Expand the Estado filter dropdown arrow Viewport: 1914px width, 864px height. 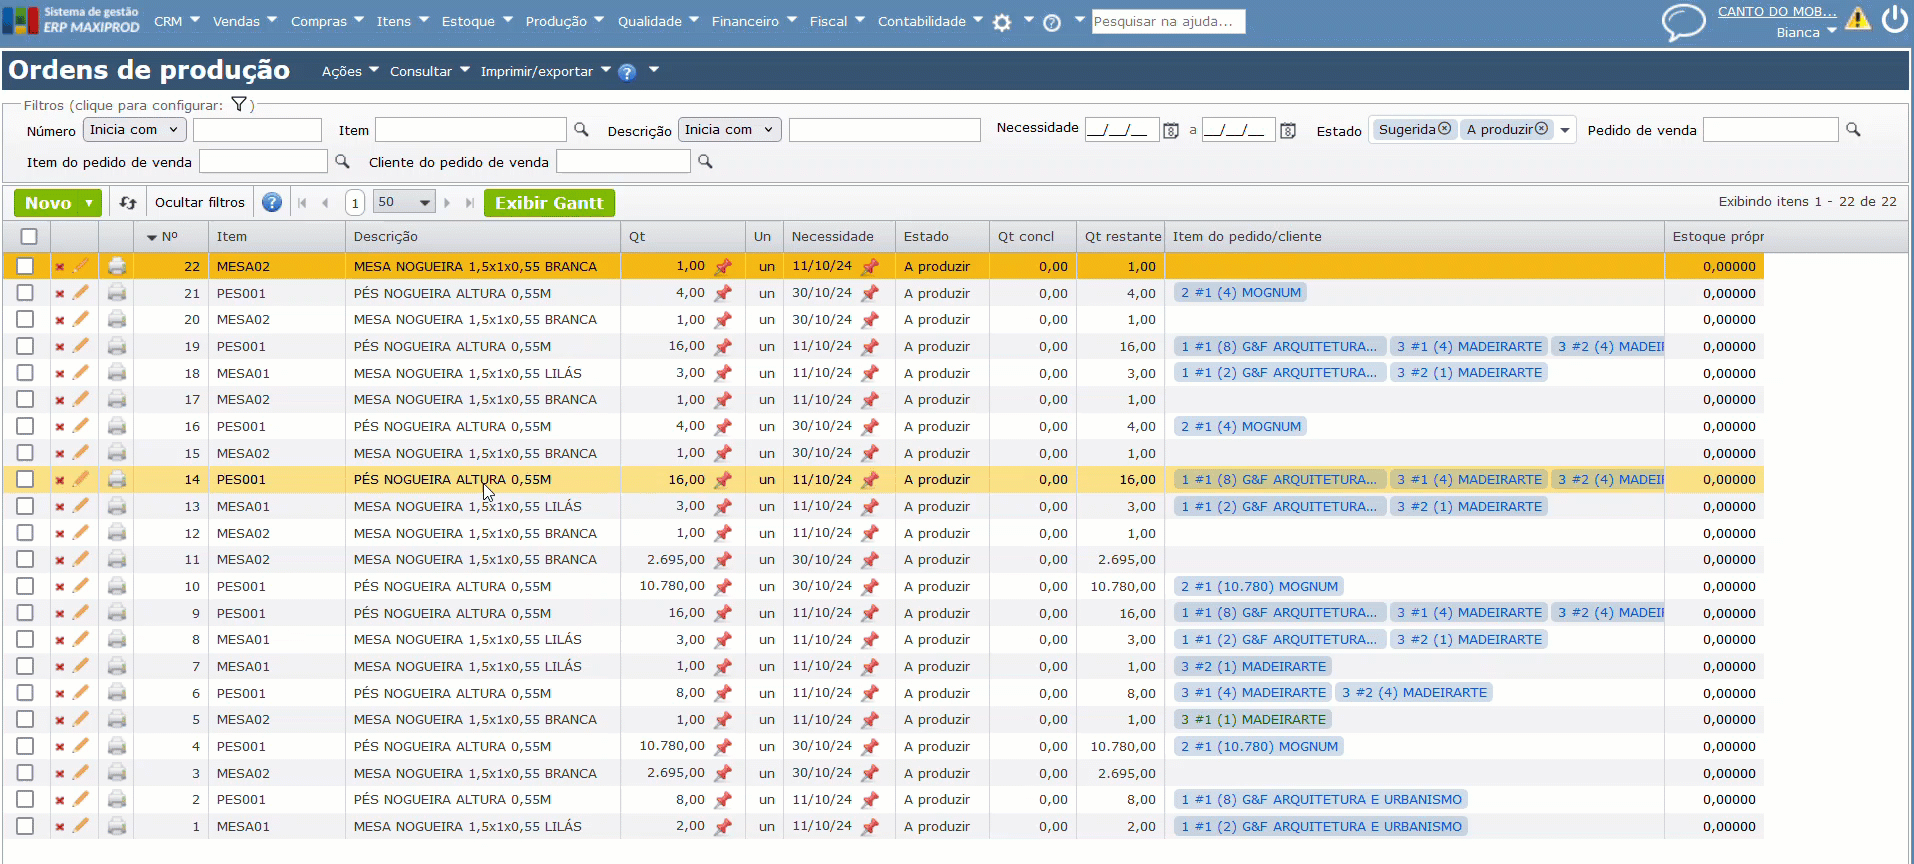click(1565, 130)
